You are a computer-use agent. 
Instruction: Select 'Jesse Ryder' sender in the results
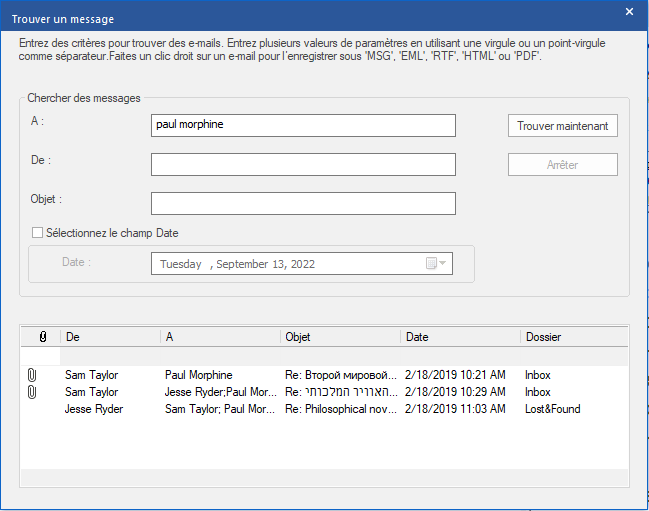tap(94, 409)
